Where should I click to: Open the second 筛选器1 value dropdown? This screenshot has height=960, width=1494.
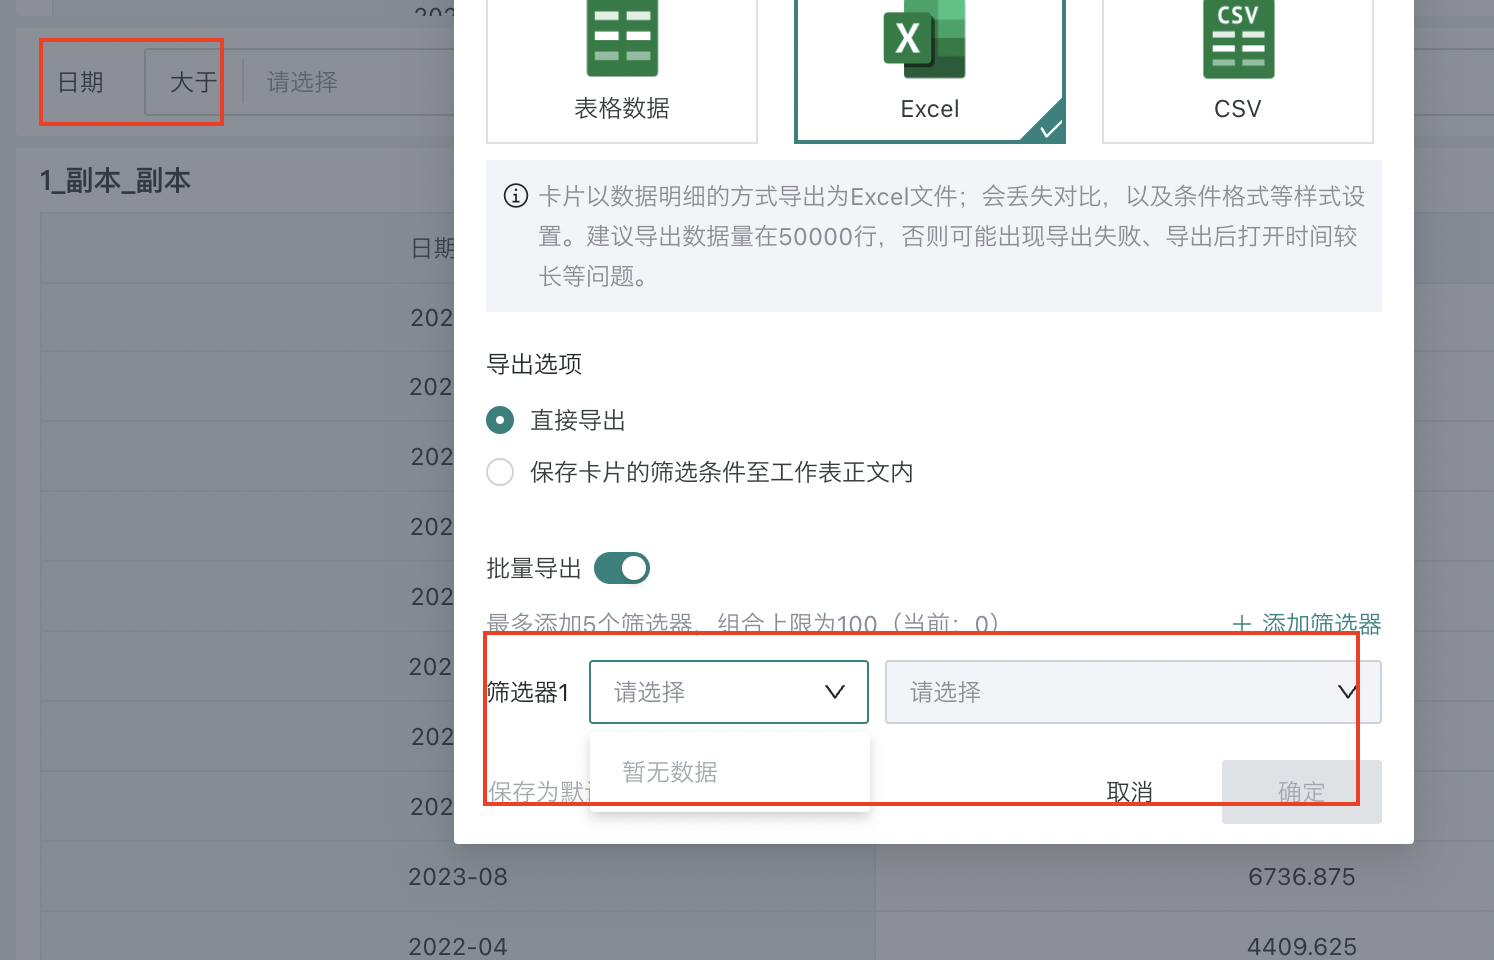(x=1133, y=692)
